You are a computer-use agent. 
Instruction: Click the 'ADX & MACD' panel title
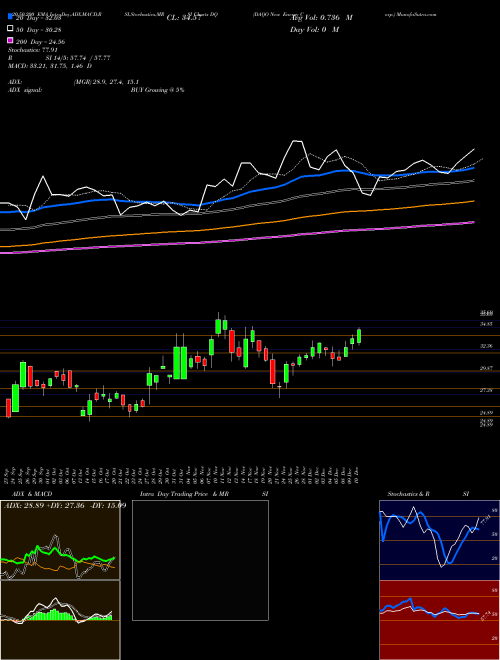[x=32, y=494]
